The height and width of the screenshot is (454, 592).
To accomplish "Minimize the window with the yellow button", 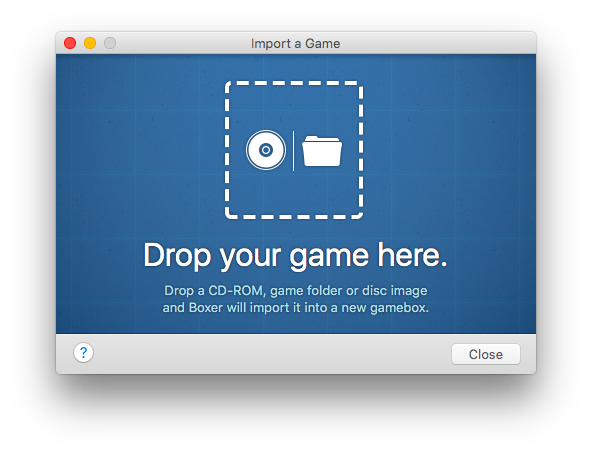I will [x=90, y=43].
